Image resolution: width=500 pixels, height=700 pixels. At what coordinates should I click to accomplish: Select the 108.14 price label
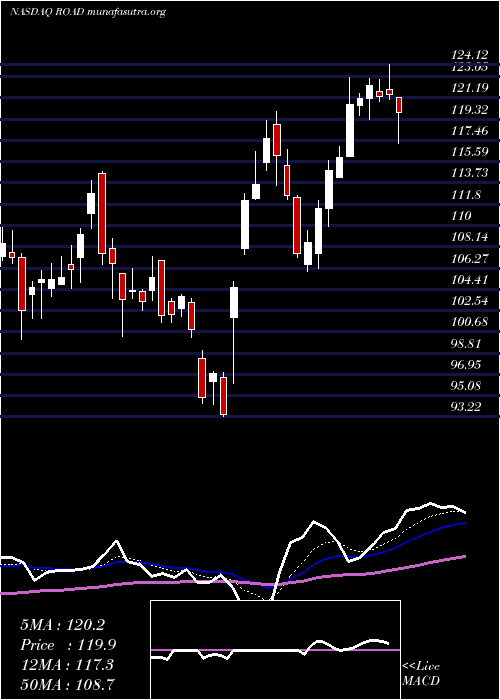point(469,237)
